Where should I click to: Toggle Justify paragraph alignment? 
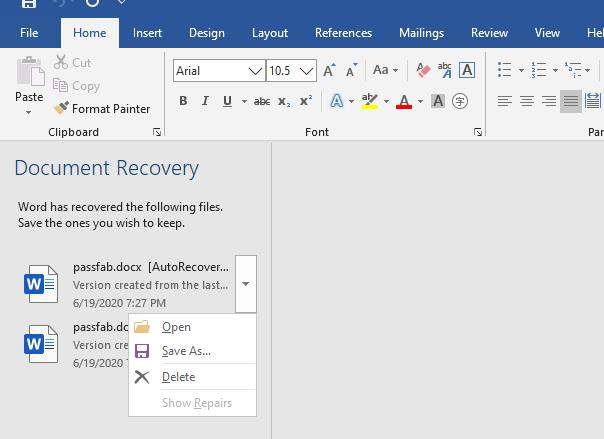click(x=570, y=101)
